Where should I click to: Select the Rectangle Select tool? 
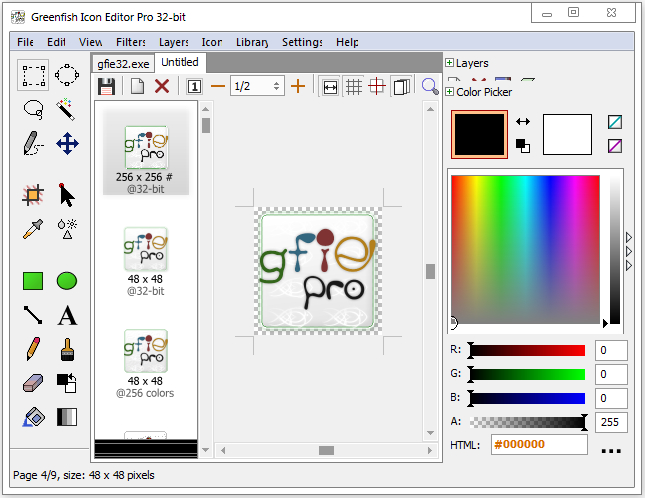coord(33,75)
